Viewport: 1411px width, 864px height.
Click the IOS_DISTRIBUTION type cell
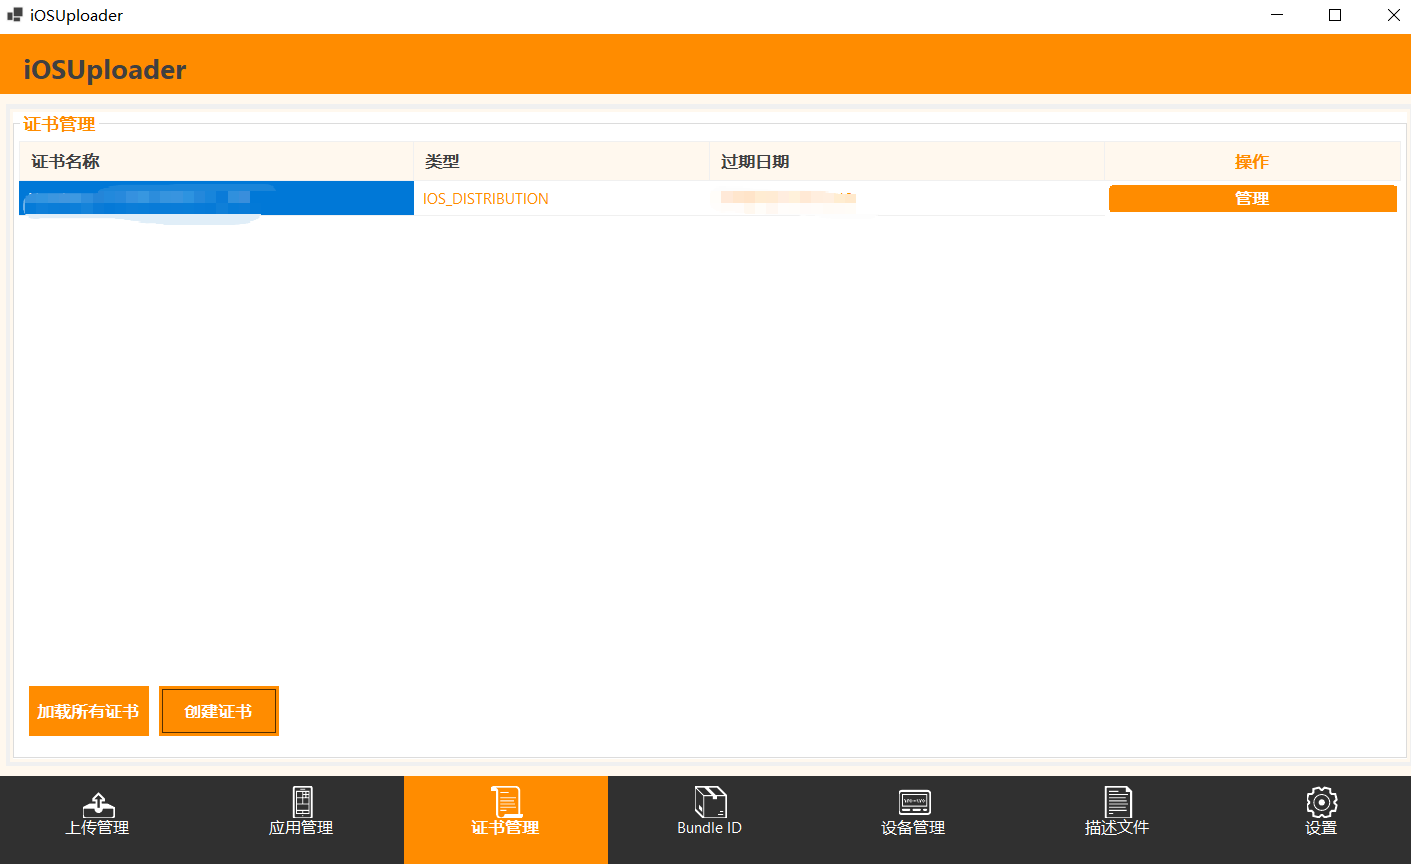486,198
